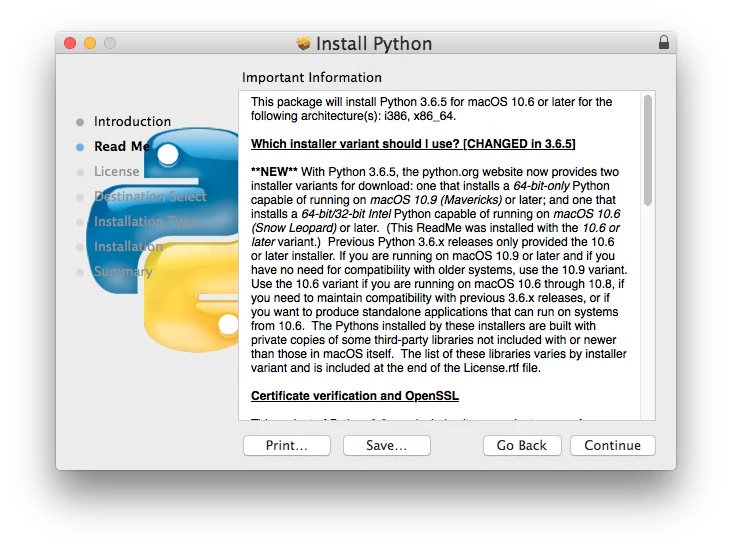
Task: Select the License step in sidebar
Action: pos(116,171)
